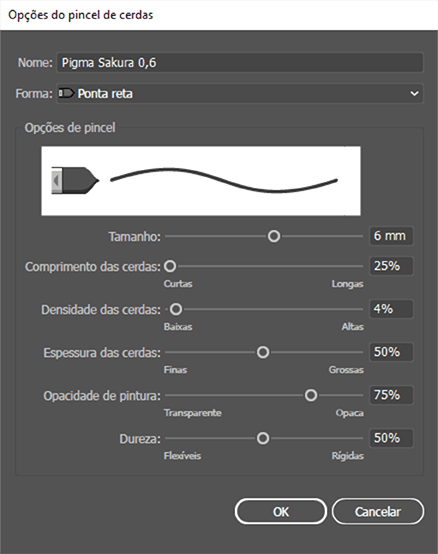Click the Baixas label under bristle density

[178, 327]
